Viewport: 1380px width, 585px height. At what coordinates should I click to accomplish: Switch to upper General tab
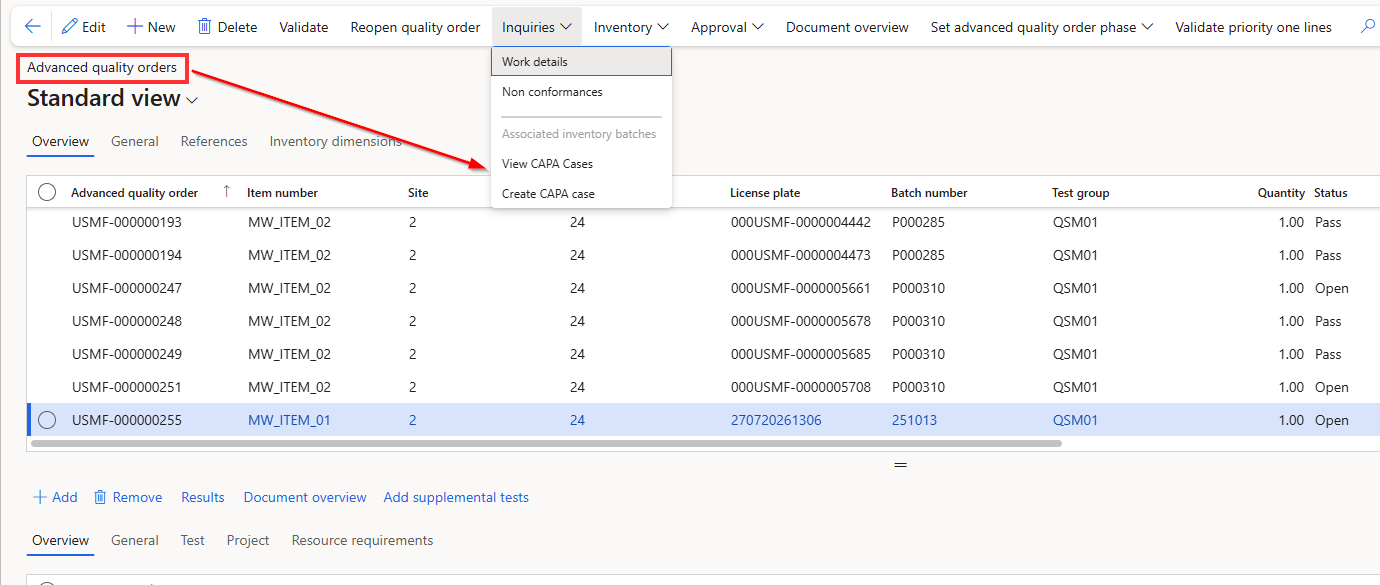(x=135, y=141)
